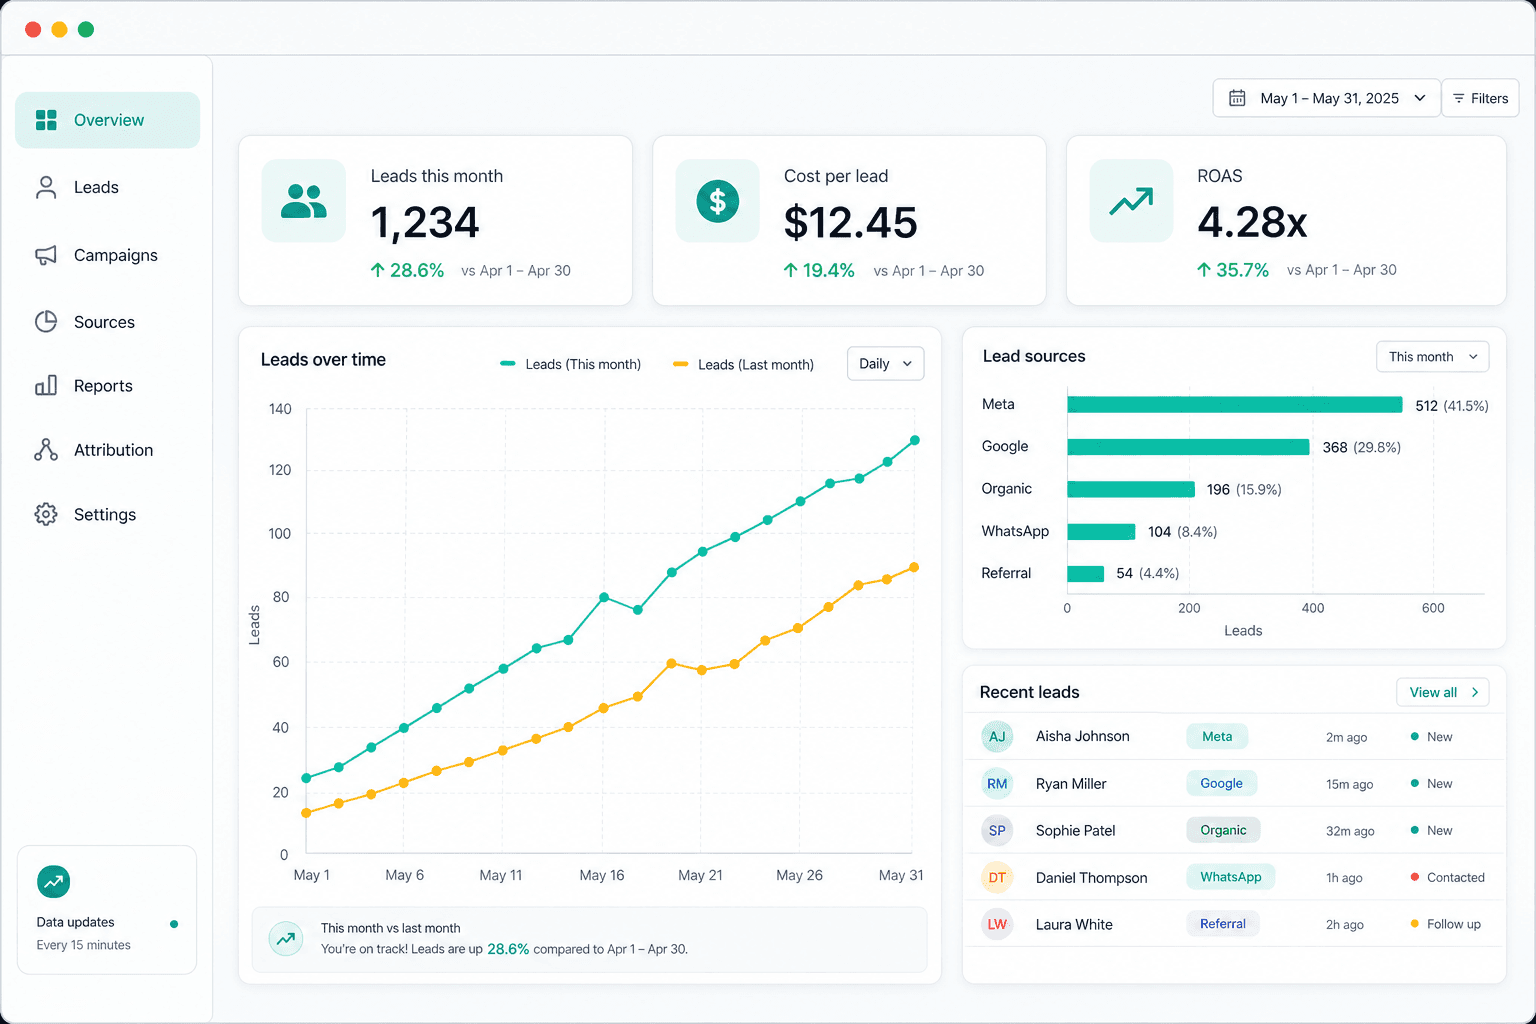Click the WhatsApp bar in Lead sources
The width and height of the screenshot is (1536, 1024).
coord(1101,532)
